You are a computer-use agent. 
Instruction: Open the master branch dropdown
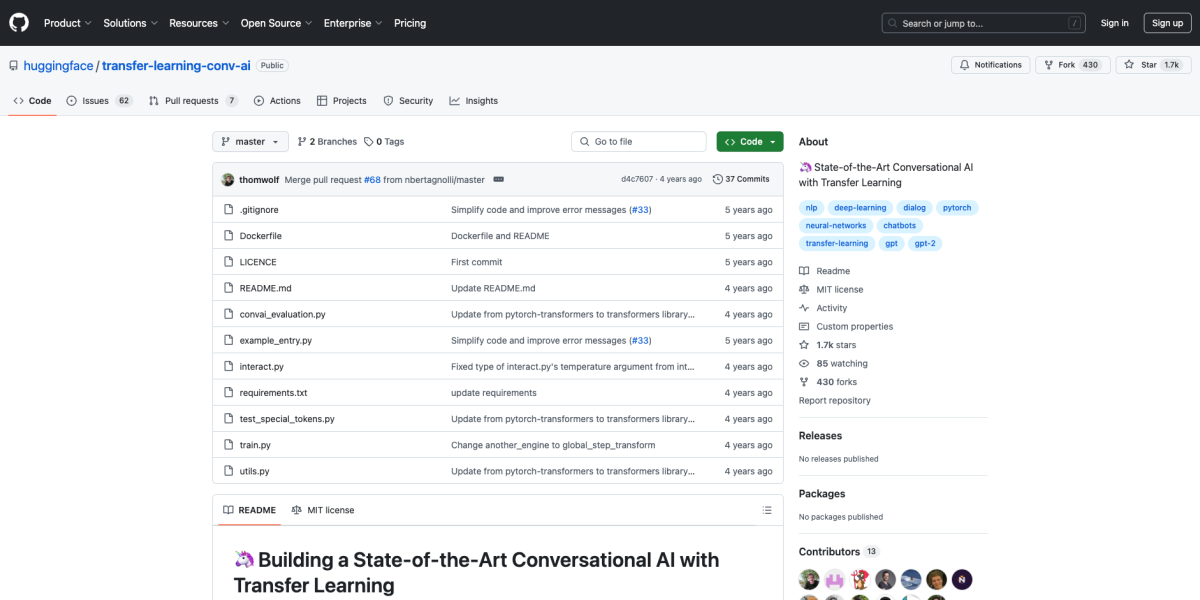pos(250,142)
